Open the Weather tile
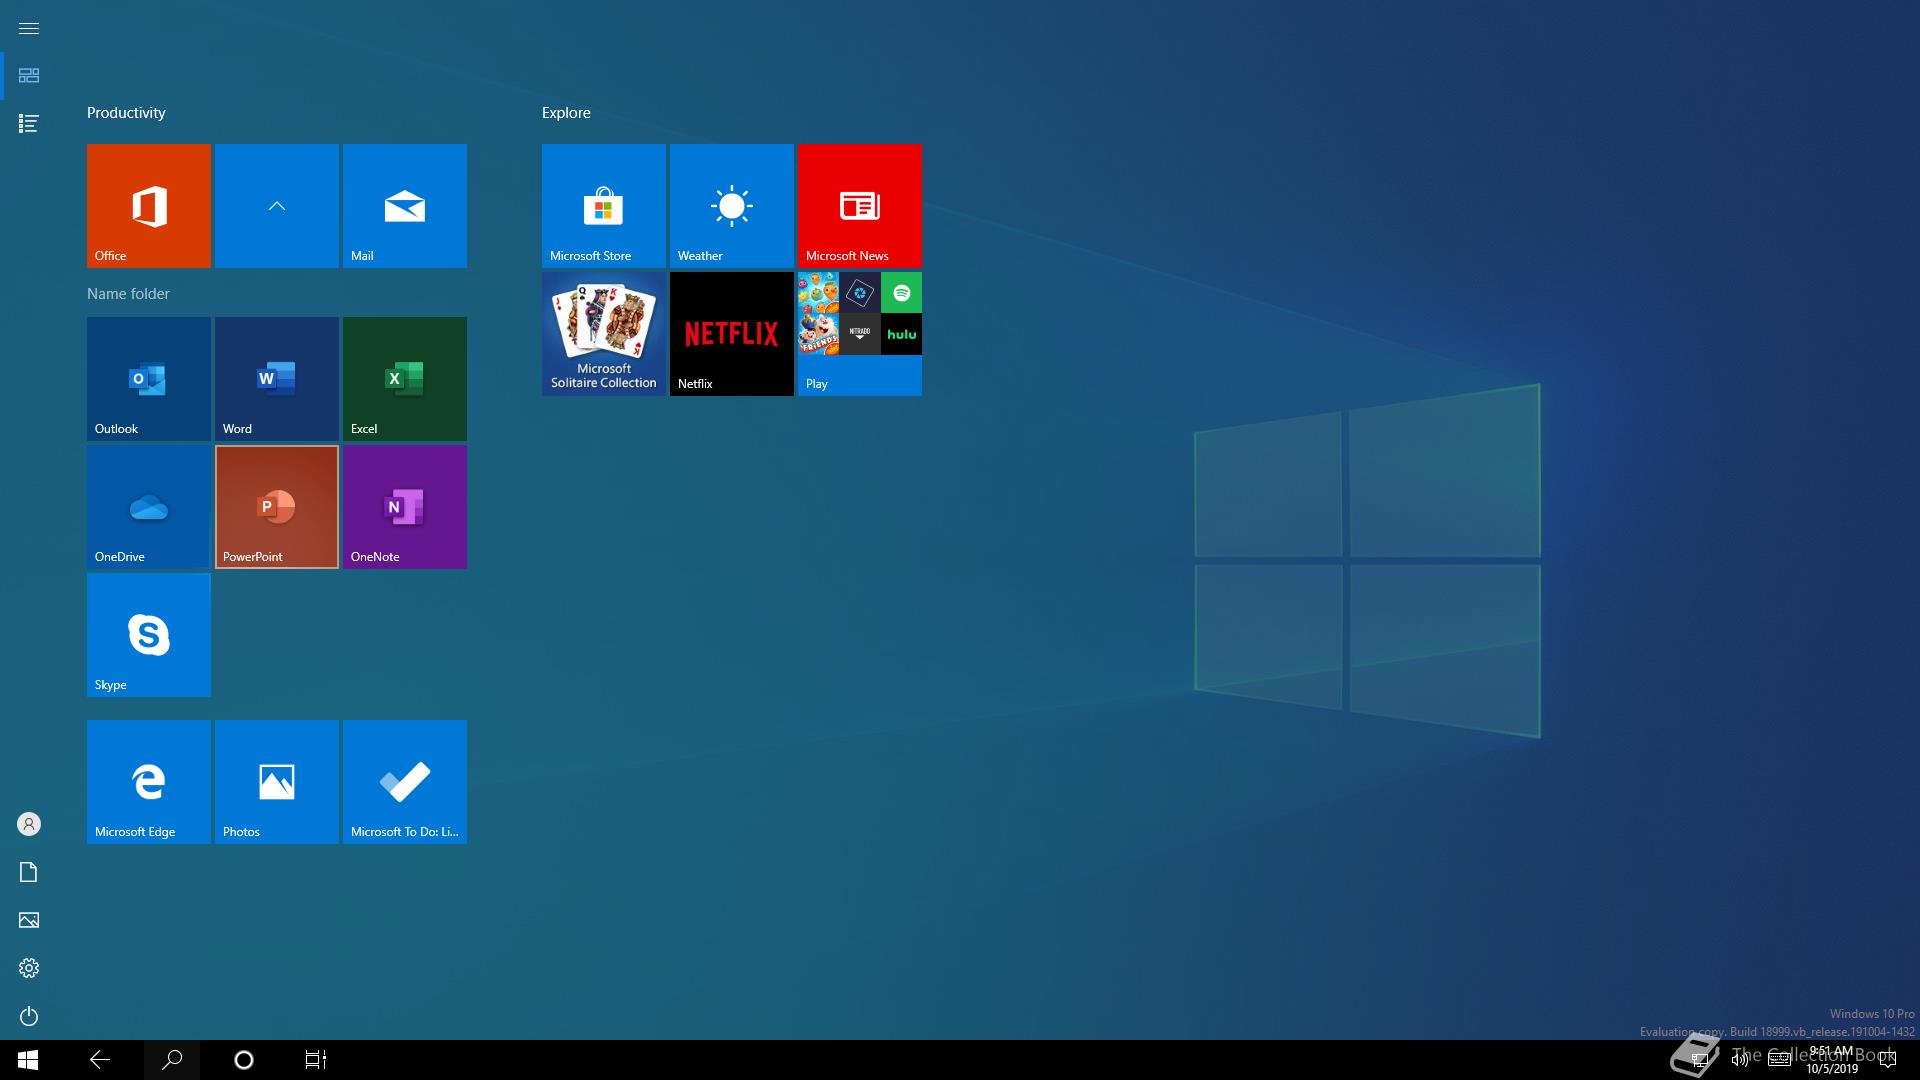1920x1080 pixels. coord(732,206)
